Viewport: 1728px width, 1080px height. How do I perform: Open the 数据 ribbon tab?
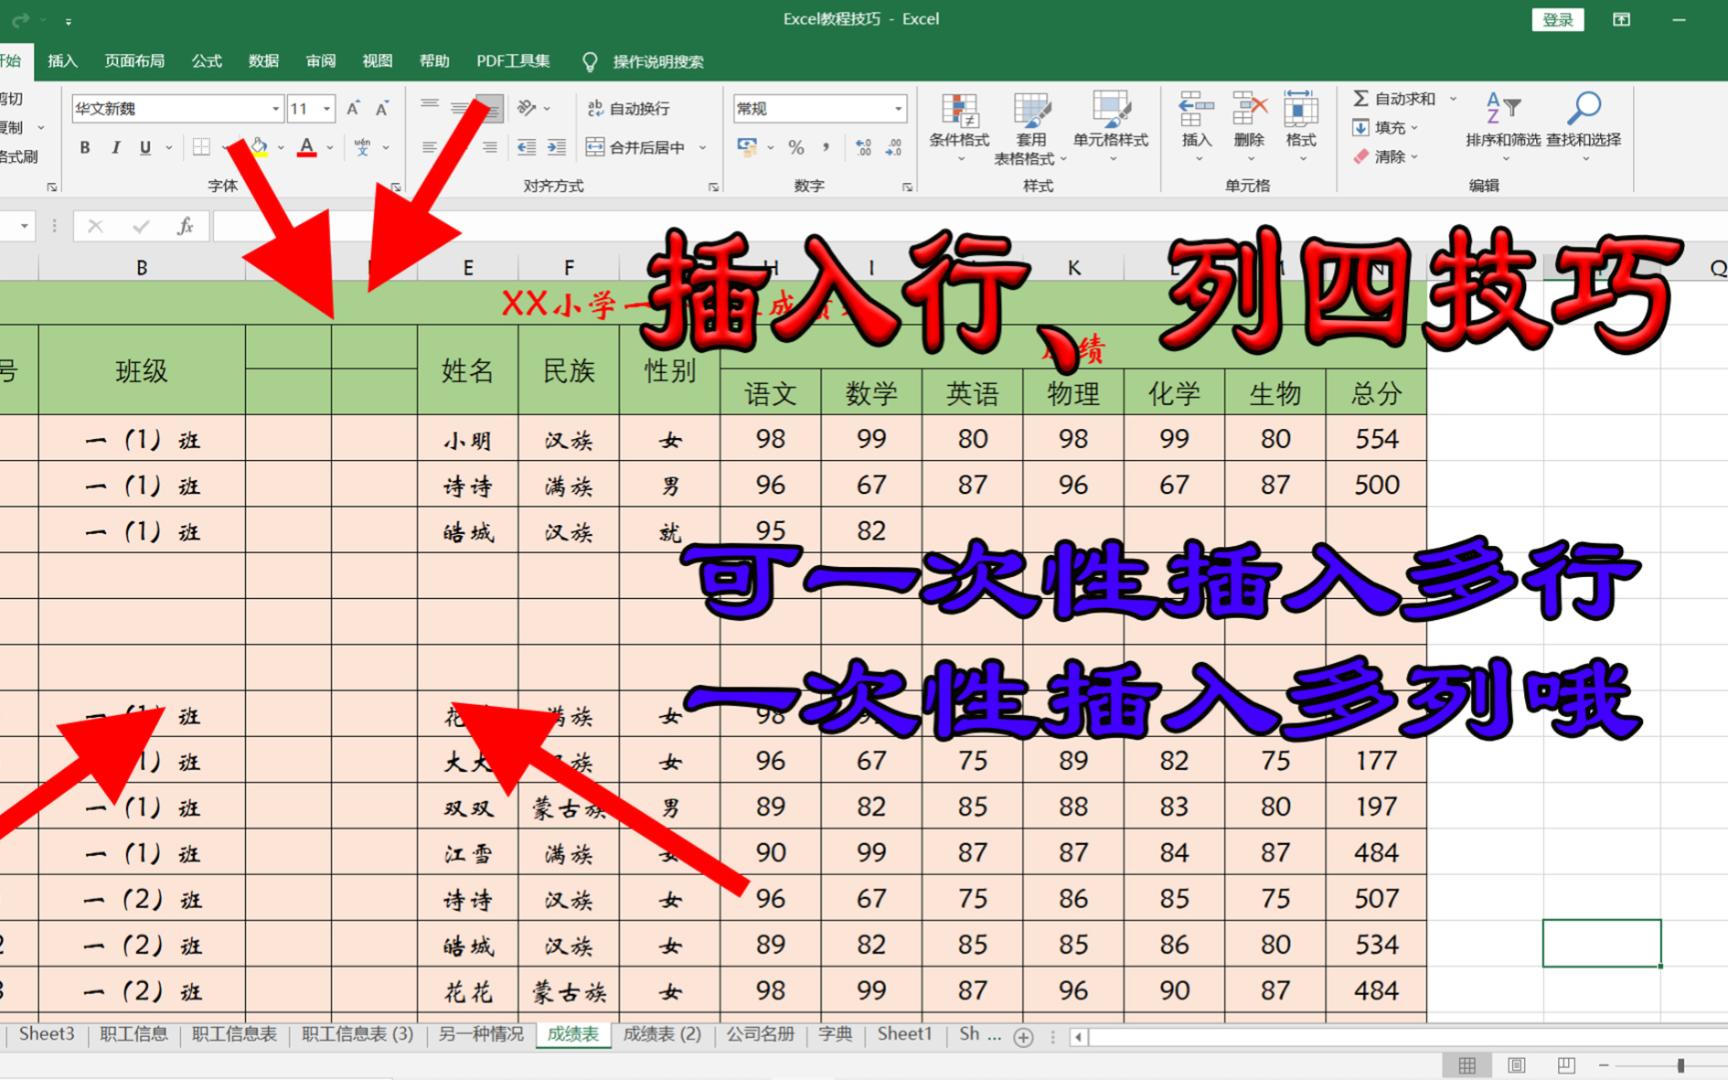[x=263, y=61]
